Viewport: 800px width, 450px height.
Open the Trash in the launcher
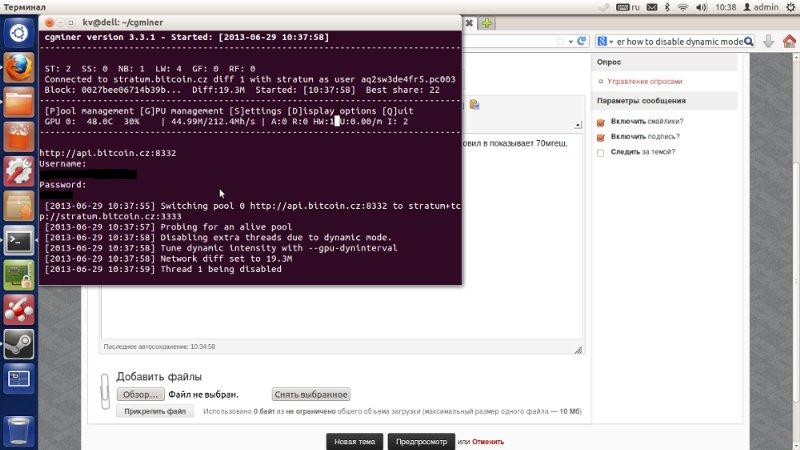pyautogui.click(x=18, y=430)
